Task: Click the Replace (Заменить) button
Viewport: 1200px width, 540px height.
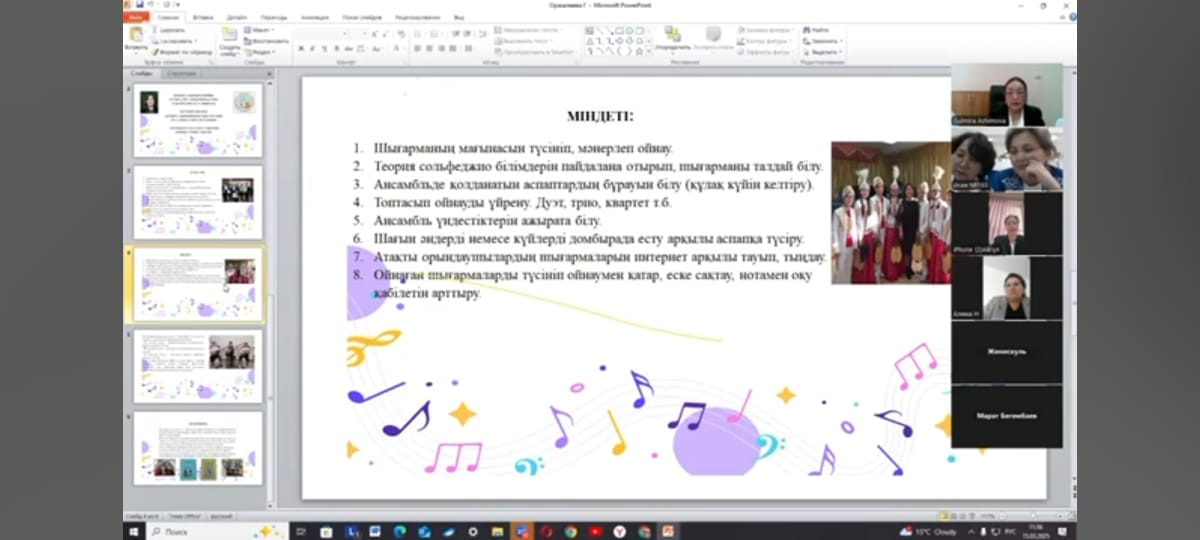Action: tap(825, 41)
